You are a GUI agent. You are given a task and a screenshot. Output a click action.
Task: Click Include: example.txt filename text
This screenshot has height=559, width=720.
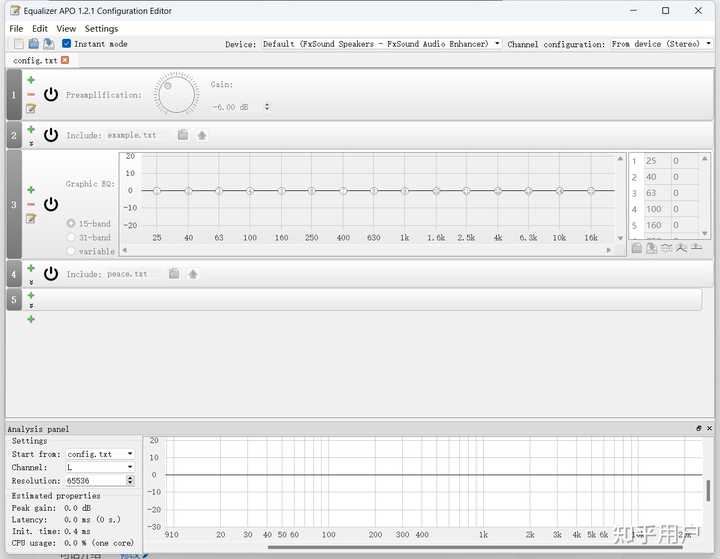pyautogui.click(x=132, y=135)
